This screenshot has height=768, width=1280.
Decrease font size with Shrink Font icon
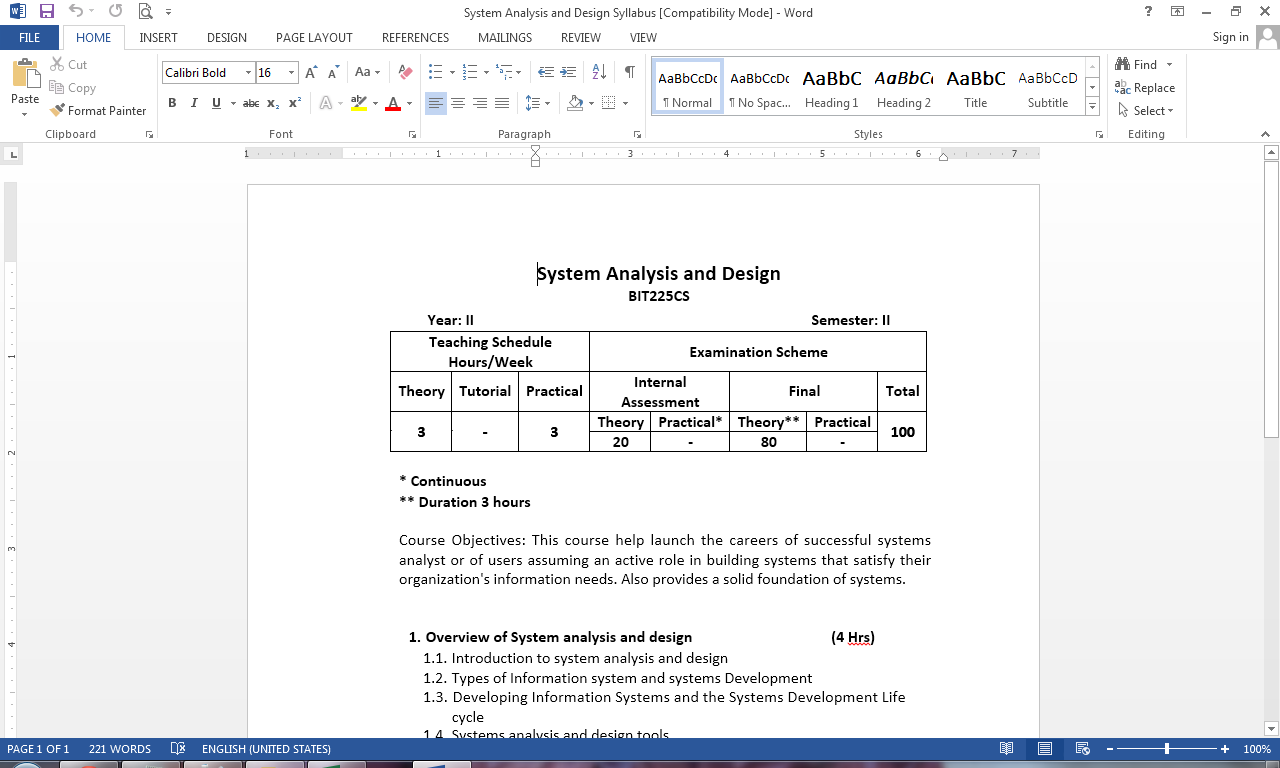[x=333, y=72]
